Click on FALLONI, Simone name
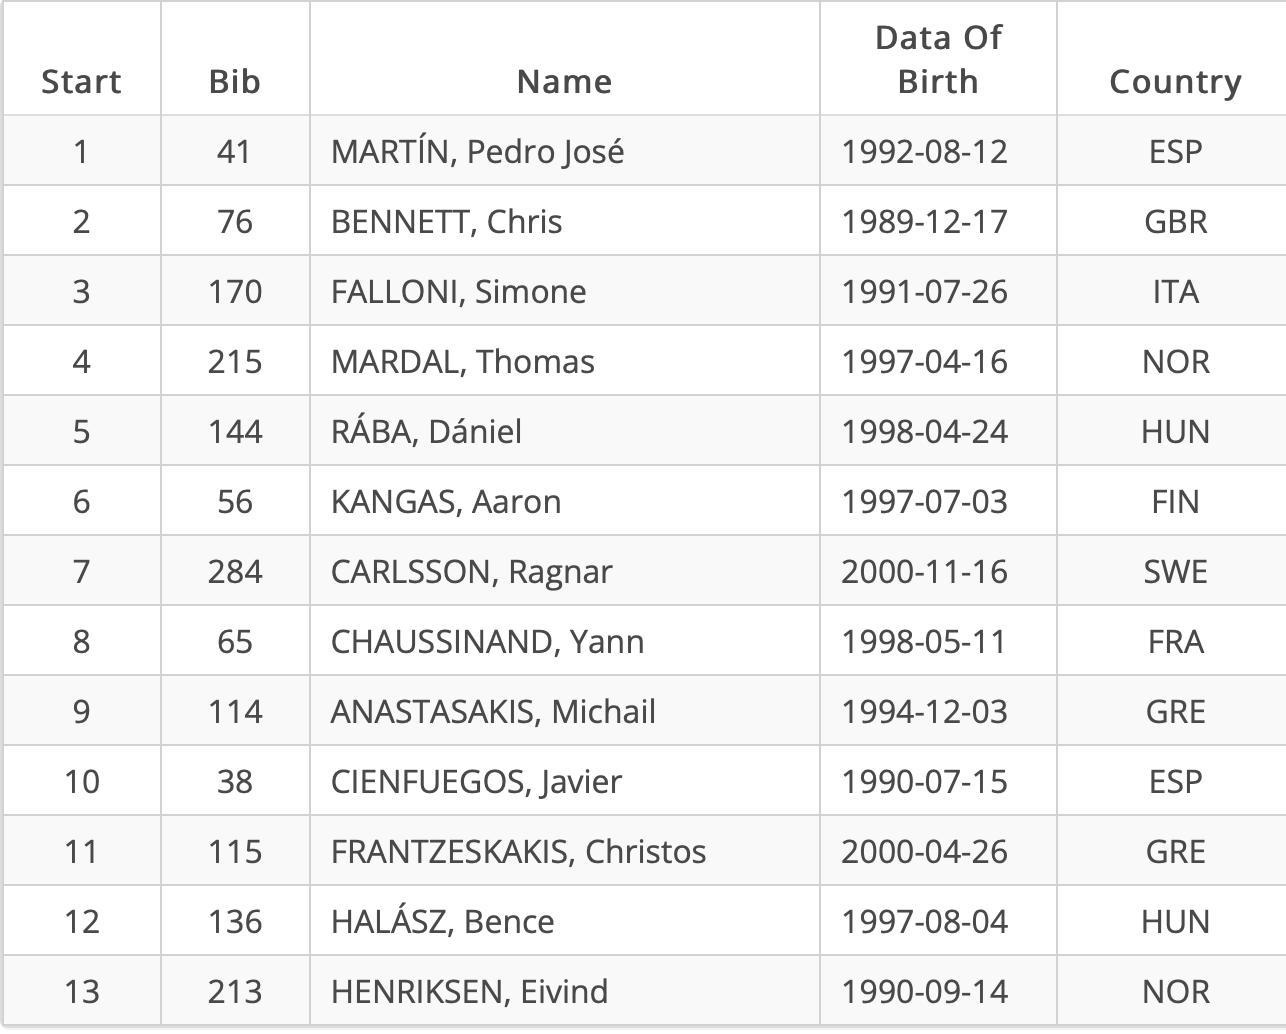 pyautogui.click(x=458, y=291)
